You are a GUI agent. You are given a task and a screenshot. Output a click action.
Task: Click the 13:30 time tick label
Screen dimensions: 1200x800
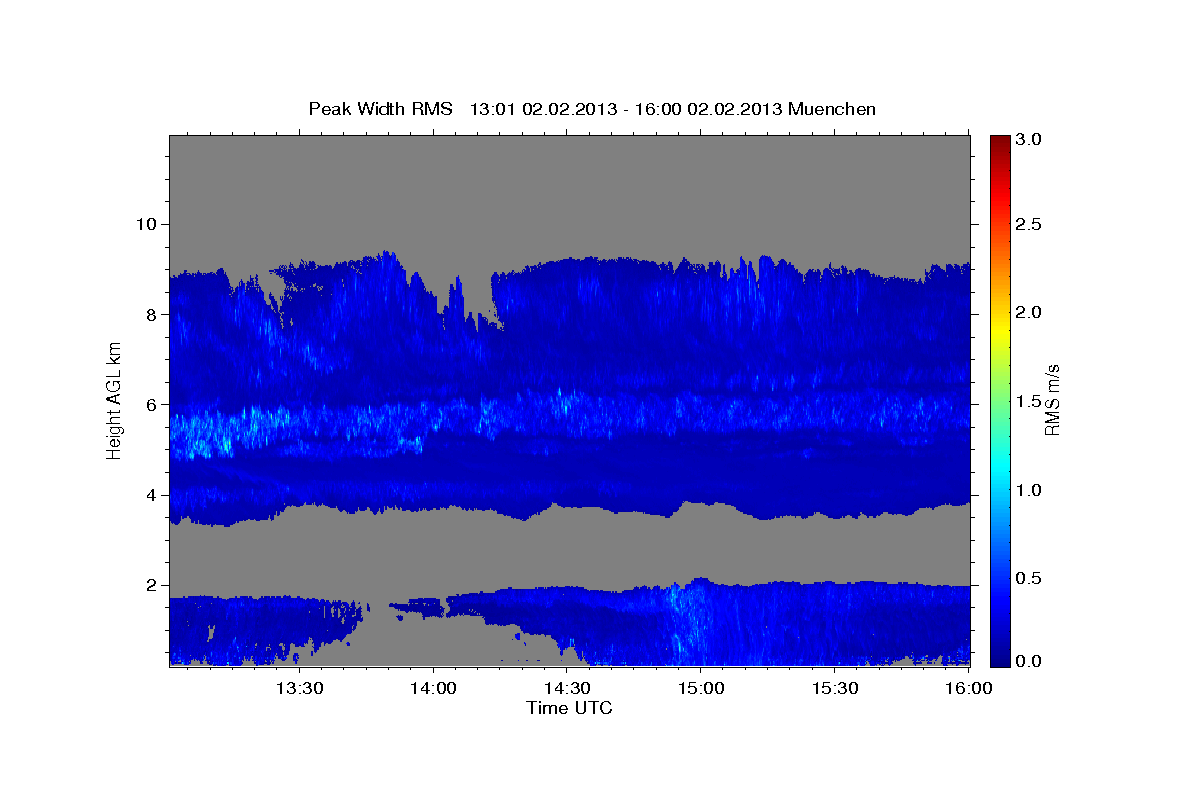(x=299, y=688)
